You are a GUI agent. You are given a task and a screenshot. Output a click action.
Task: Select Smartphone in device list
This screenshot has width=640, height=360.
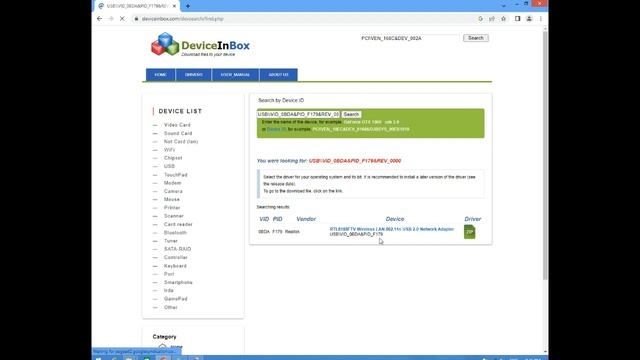pyautogui.click(x=178, y=282)
